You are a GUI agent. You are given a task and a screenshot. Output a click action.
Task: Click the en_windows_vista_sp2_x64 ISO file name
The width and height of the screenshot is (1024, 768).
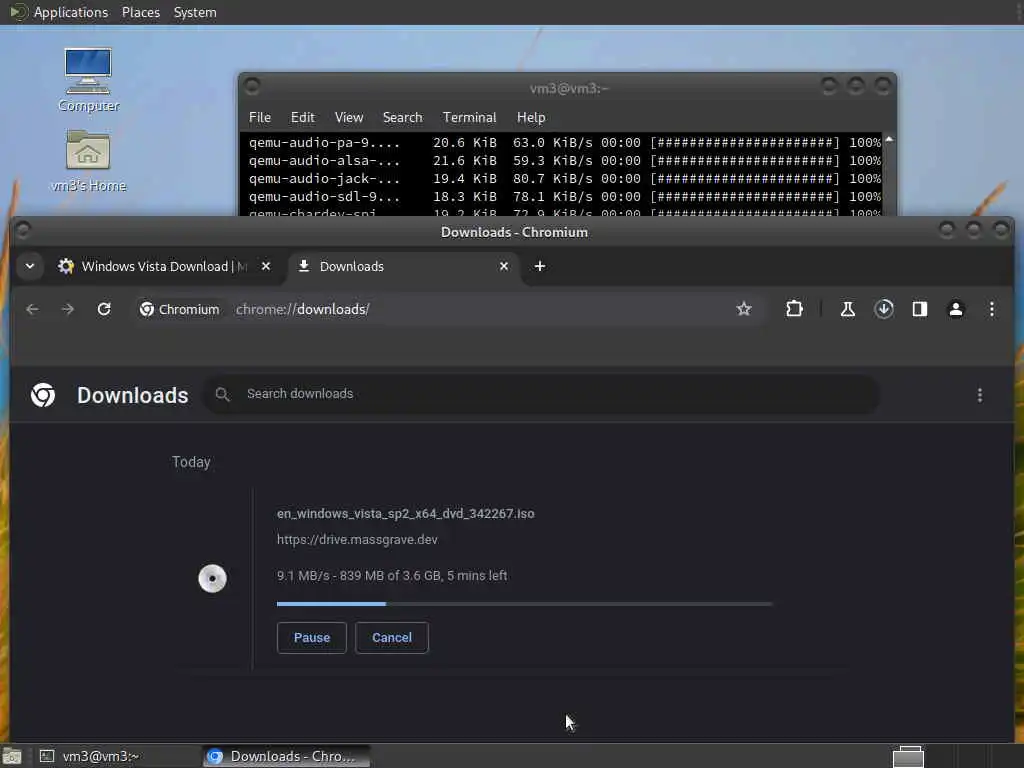point(406,513)
